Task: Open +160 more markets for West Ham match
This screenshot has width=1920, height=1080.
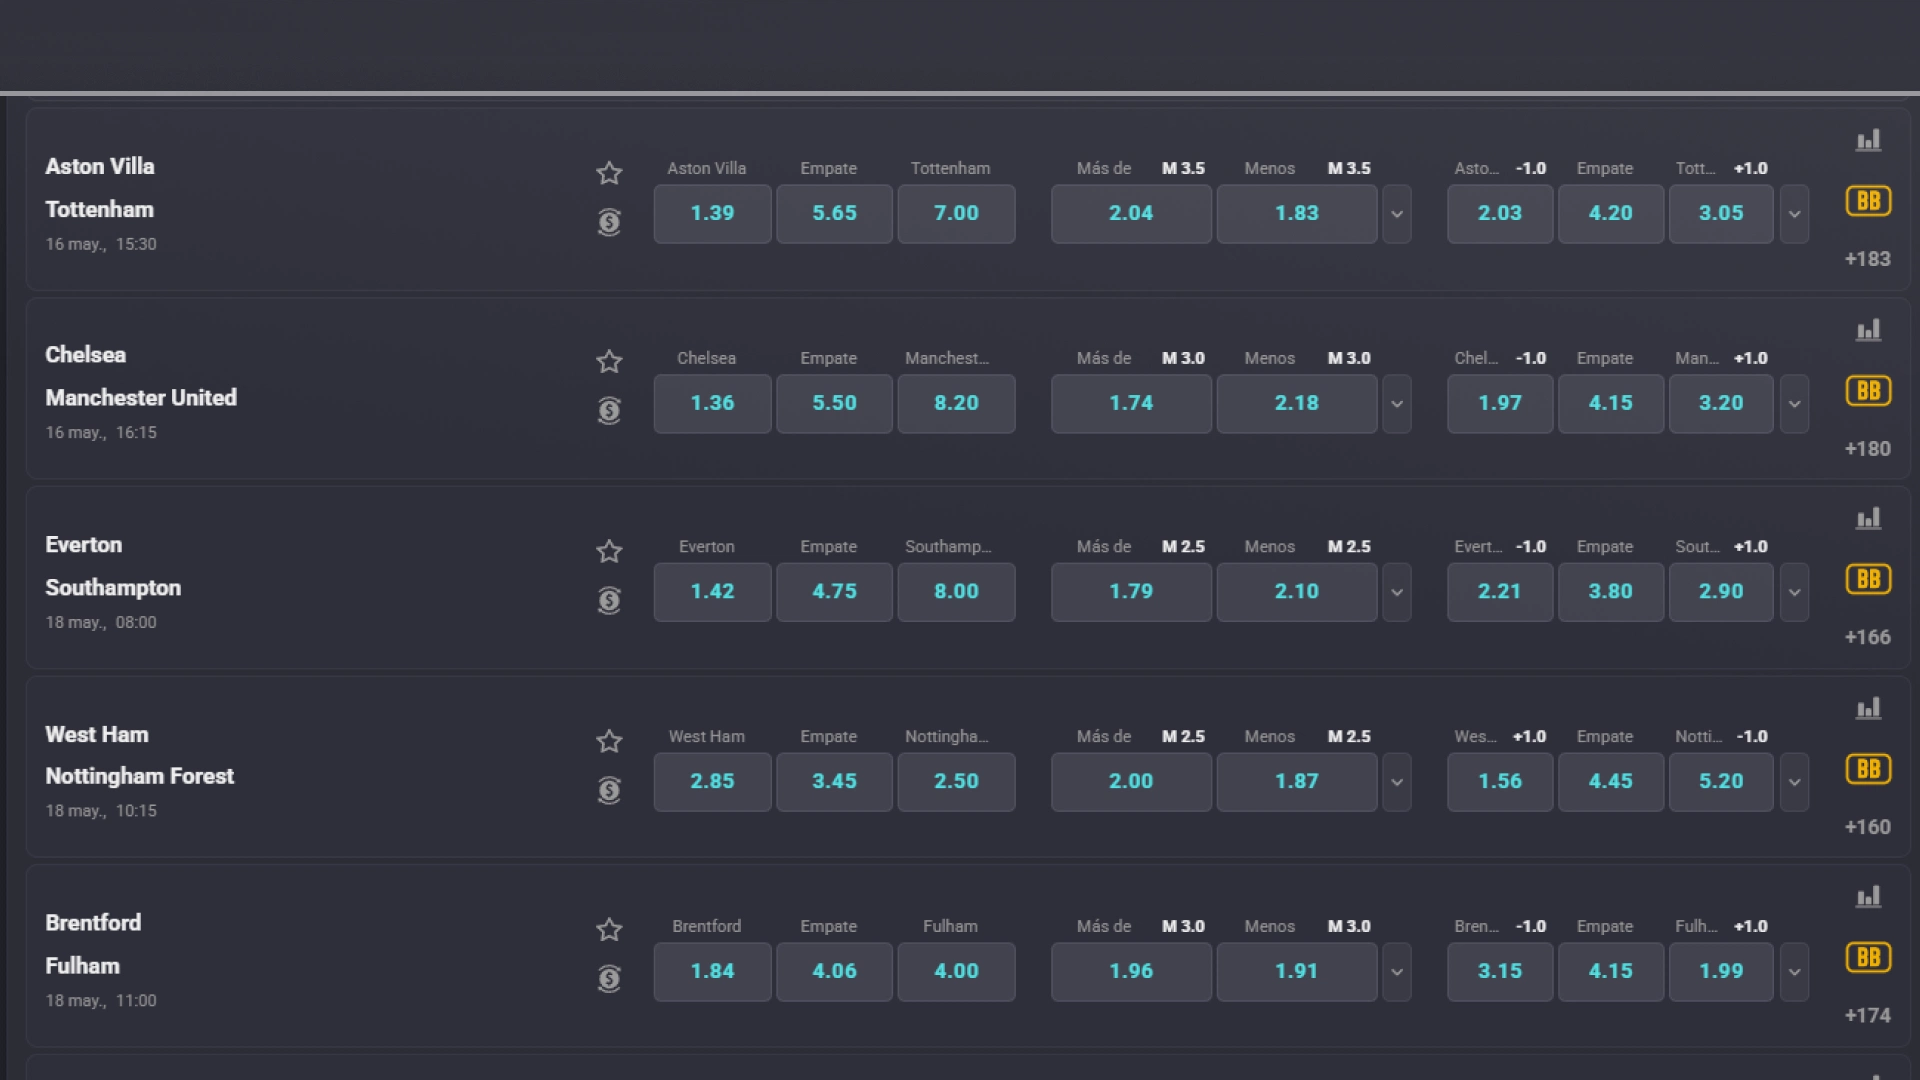Action: tap(1867, 827)
